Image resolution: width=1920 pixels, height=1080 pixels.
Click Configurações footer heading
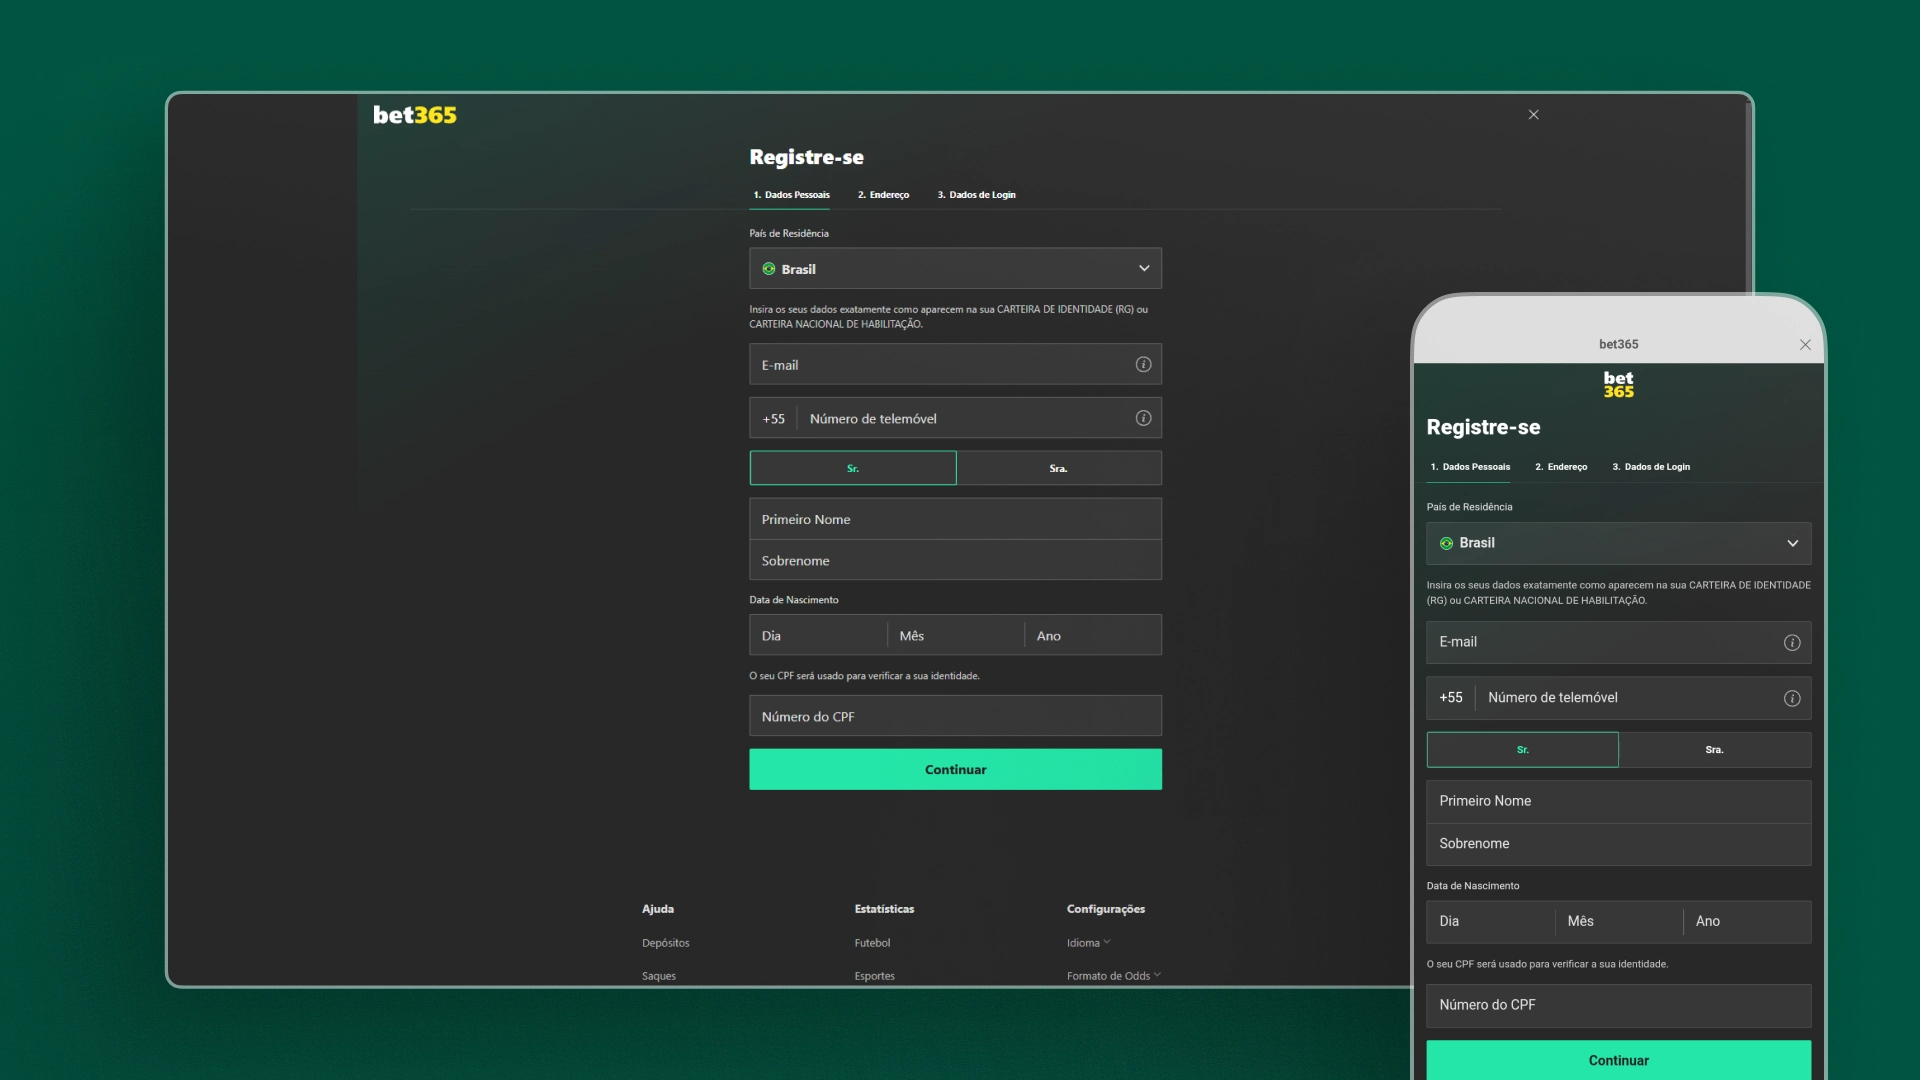[1106, 909]
